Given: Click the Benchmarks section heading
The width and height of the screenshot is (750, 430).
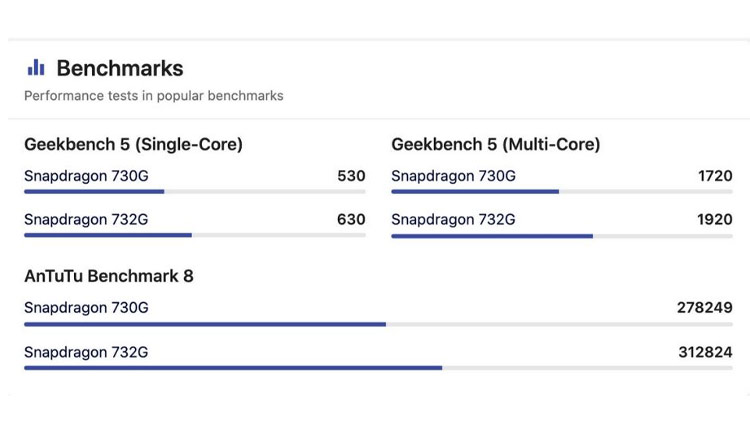Looking at the screenshot, I should pyautogui.click(x=120, y=68).
